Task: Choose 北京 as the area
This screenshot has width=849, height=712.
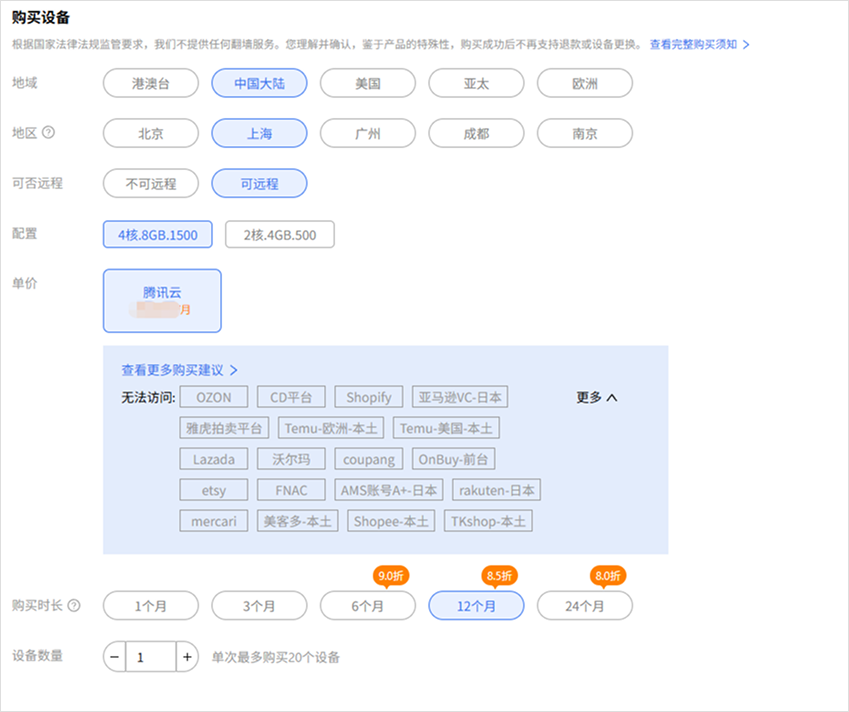Action: coord(151,133)
